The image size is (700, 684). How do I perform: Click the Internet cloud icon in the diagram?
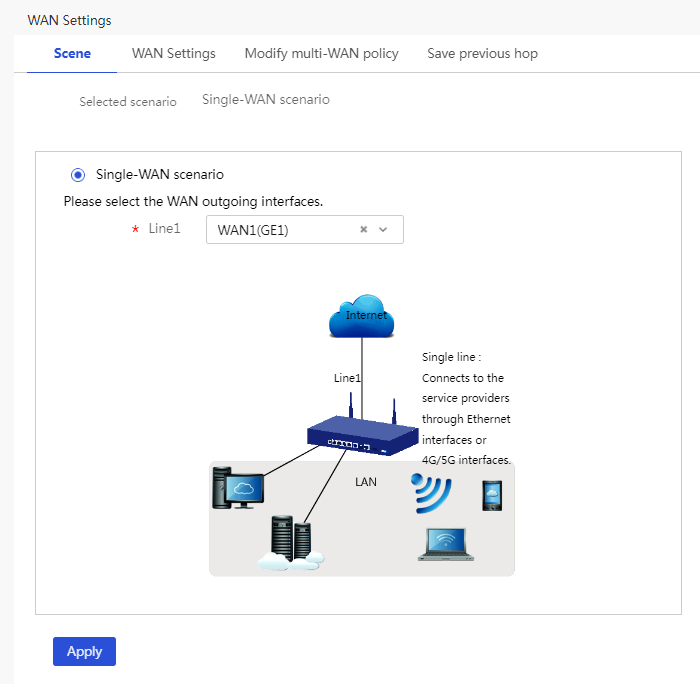click(x=362, y=316)
